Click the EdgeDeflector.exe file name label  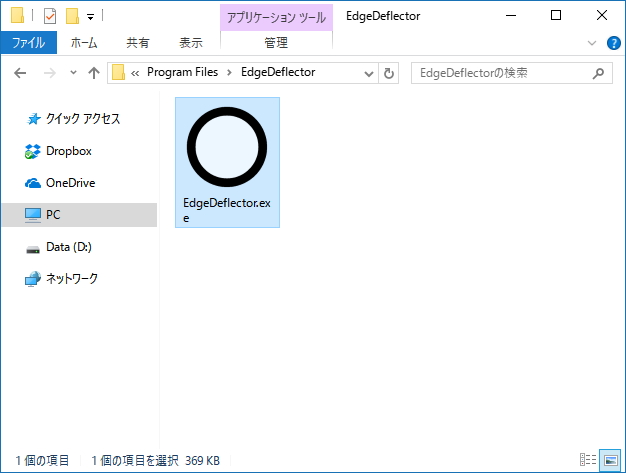point(227,210)
